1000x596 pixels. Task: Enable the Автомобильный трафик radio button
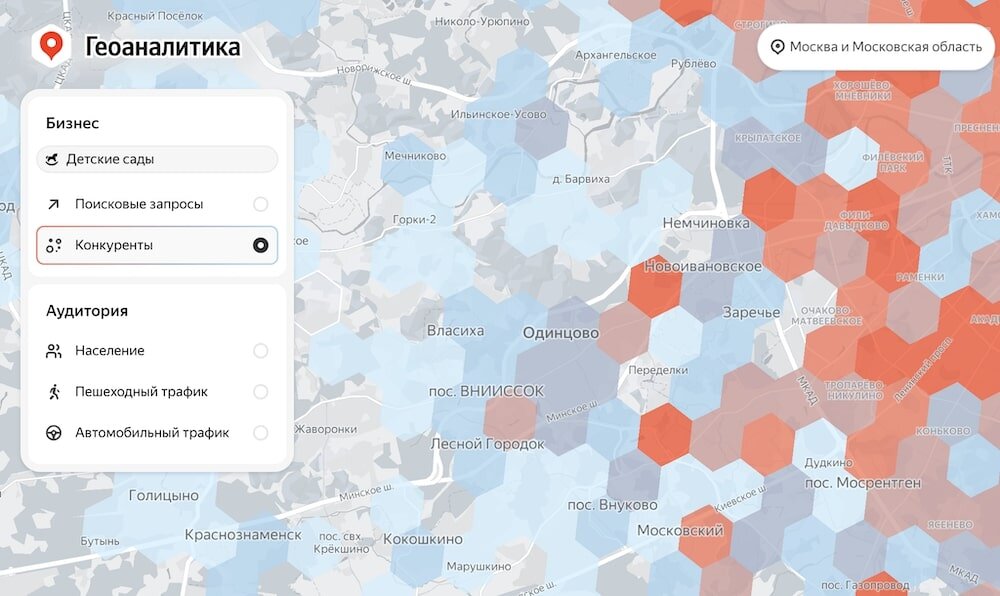pyautogui.click(x=260, y=433)
